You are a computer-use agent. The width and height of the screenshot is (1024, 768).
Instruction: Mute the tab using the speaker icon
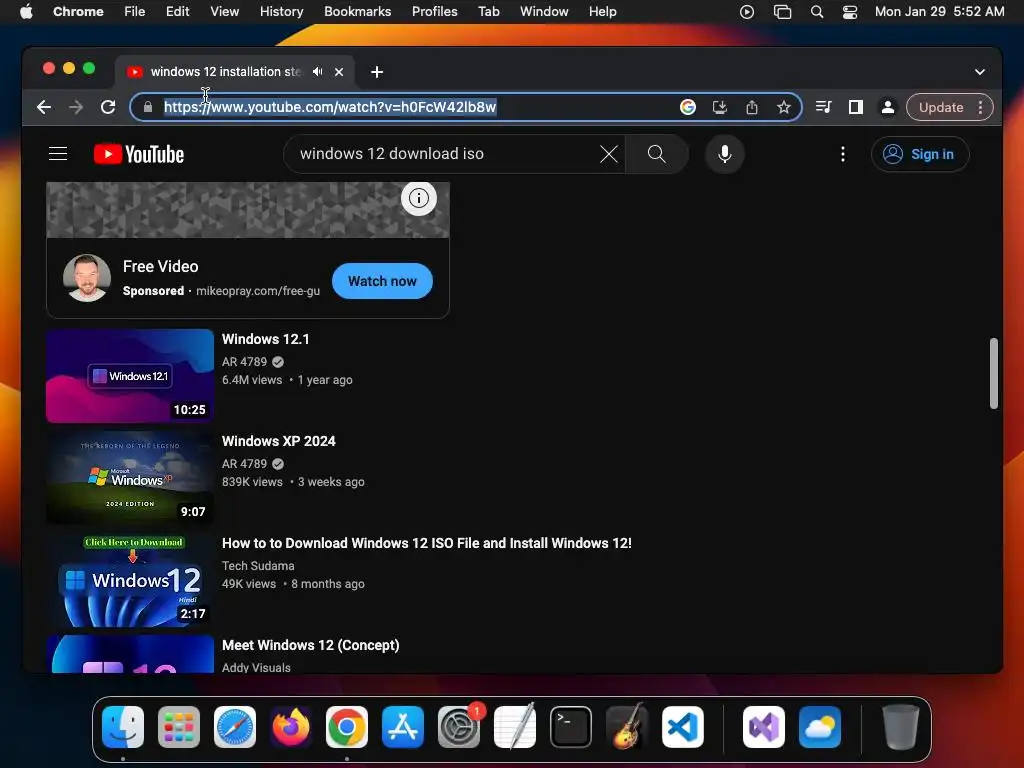[x=317, y=72]
